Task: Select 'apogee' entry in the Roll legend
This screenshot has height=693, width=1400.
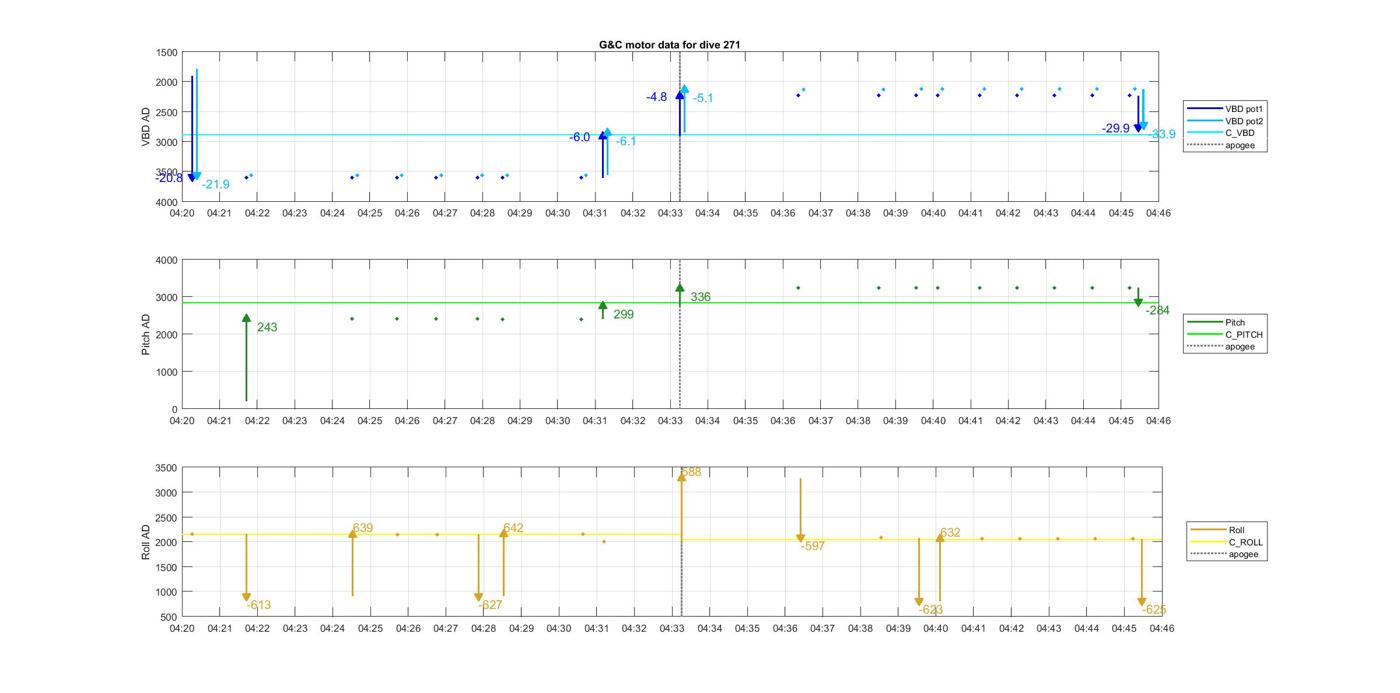Action: [1224, 554]
